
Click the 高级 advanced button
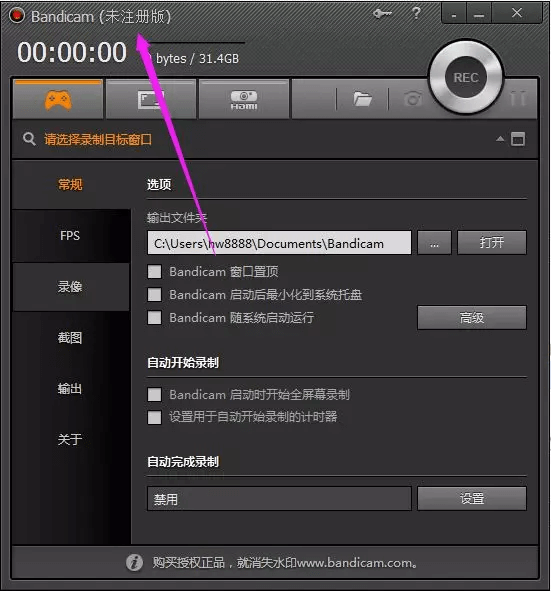tap(472, 318)
